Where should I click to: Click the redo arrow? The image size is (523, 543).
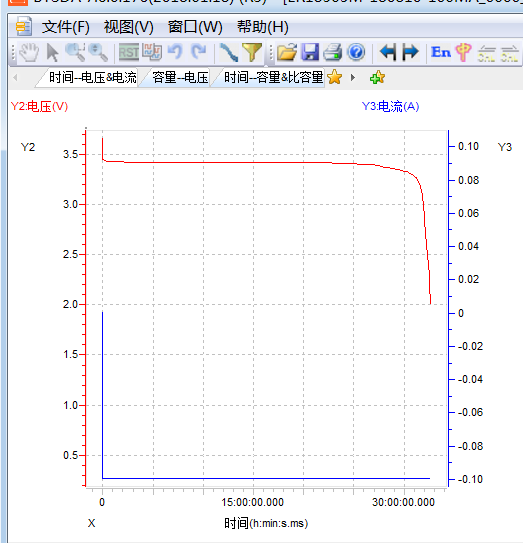pos(198,52)
